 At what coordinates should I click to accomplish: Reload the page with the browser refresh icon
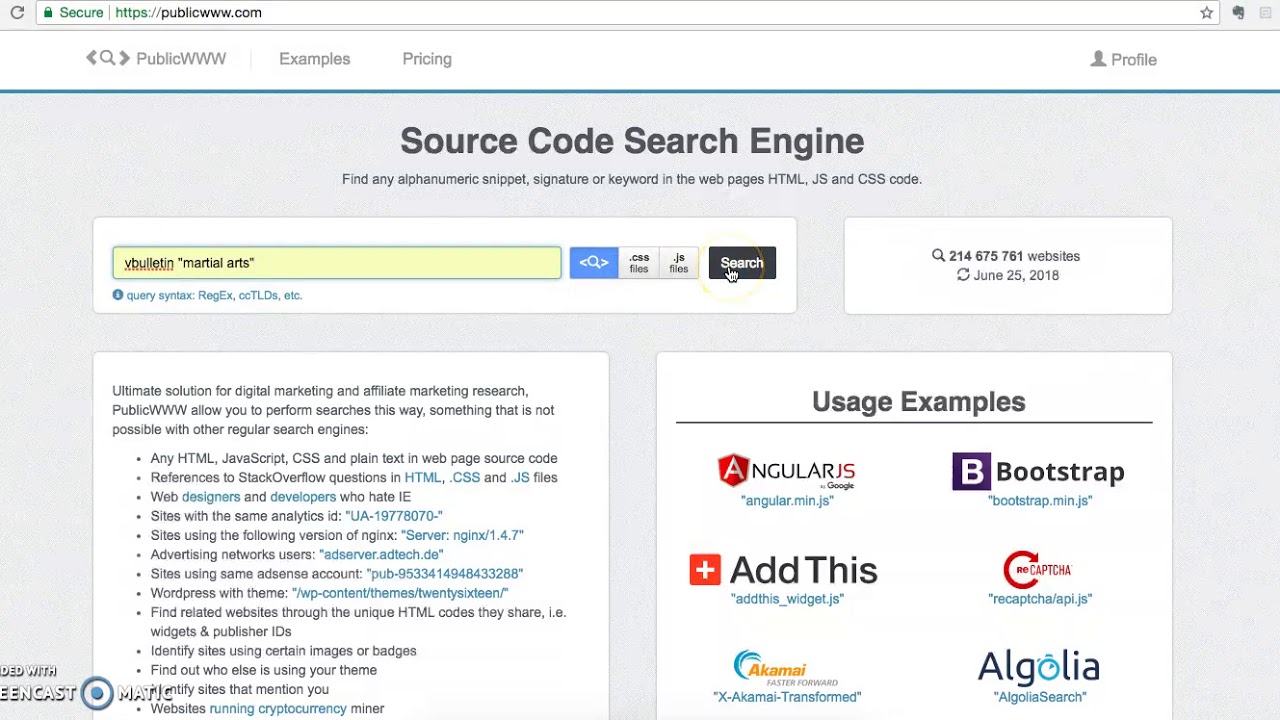click(17, 13)
